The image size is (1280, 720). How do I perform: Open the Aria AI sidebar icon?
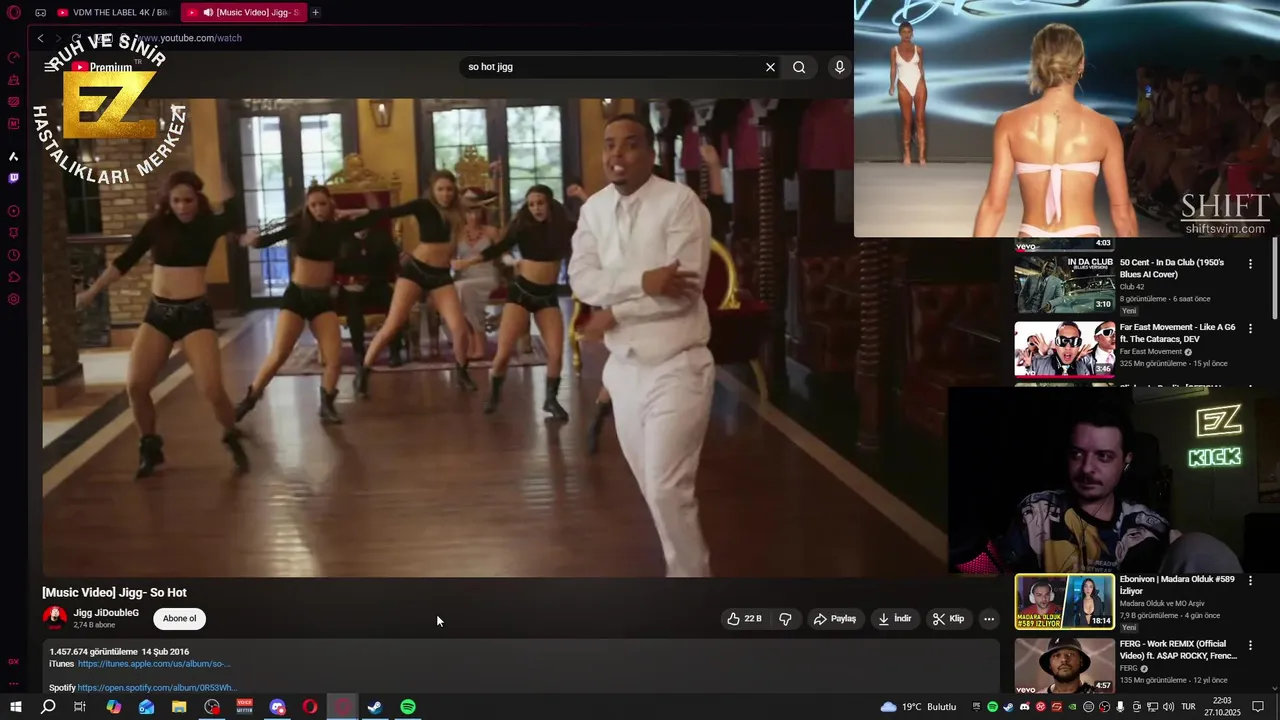14,157
